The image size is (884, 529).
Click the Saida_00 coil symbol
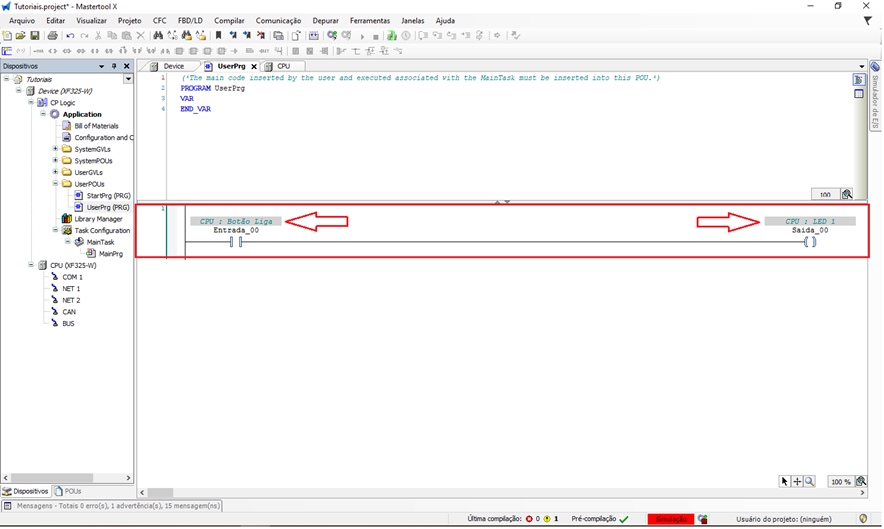click(x=810, y=242)
